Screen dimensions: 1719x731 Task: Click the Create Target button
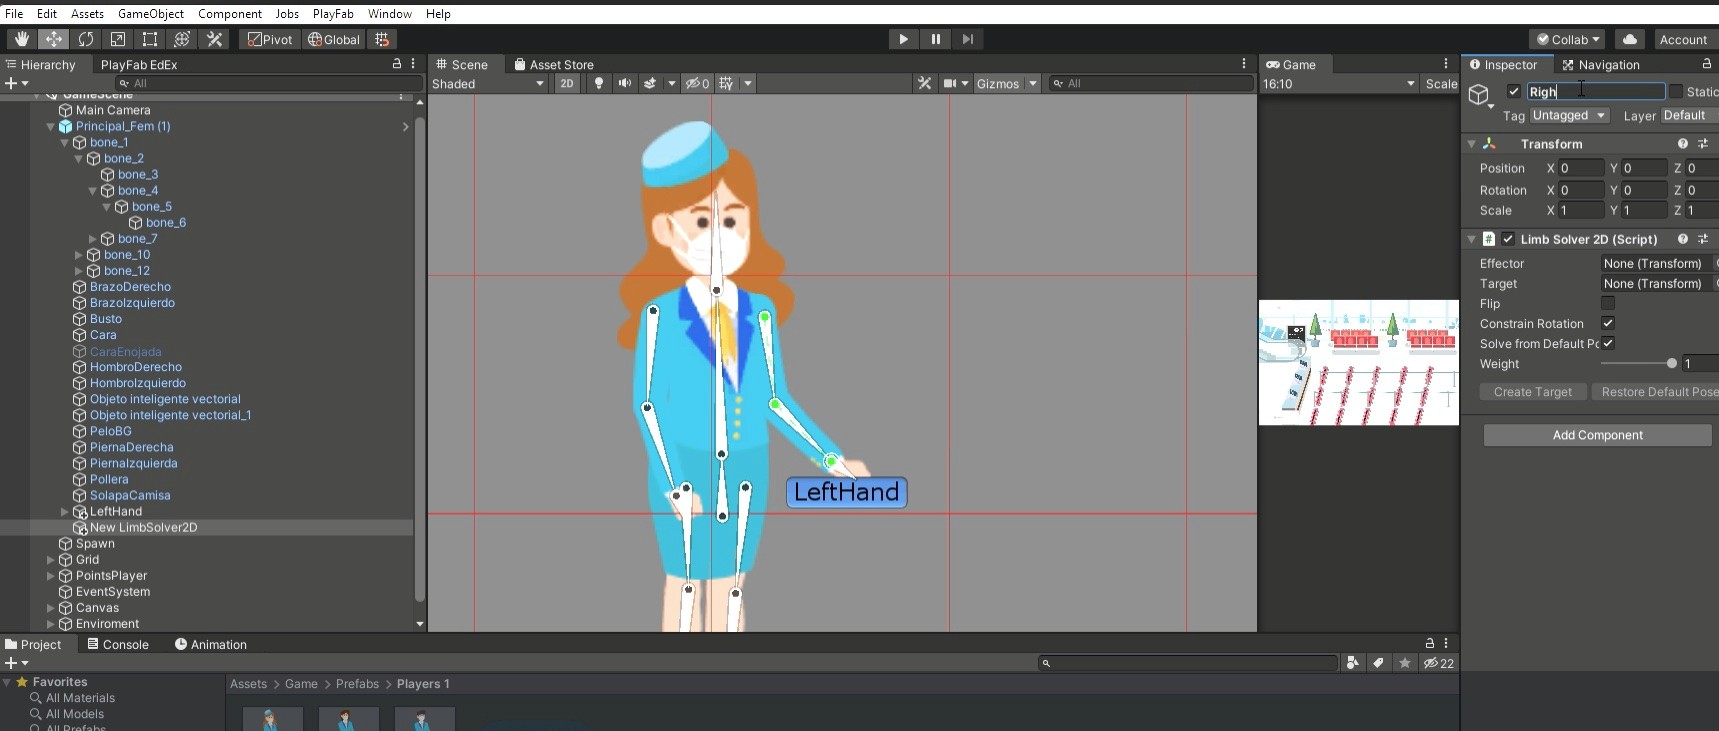pyautogui.click(x=1532, y=392)
